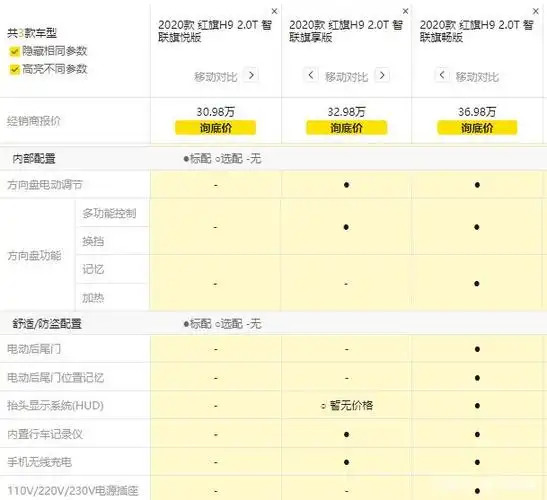The height and width of the screenshot is (500, 547).
Task: Click the 电动后尾门 row label
Action: [x=34, y=349]
